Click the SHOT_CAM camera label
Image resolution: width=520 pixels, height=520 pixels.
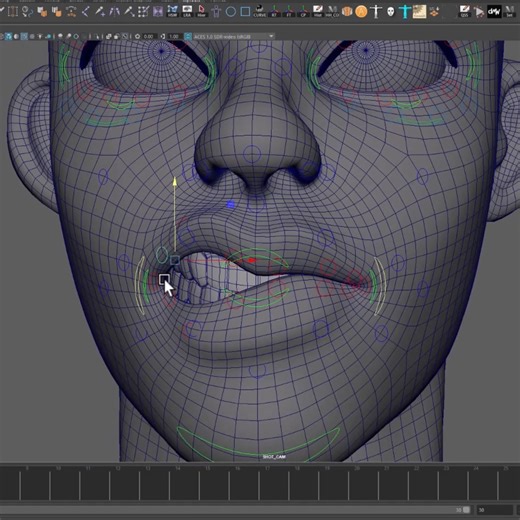[274, 456]
